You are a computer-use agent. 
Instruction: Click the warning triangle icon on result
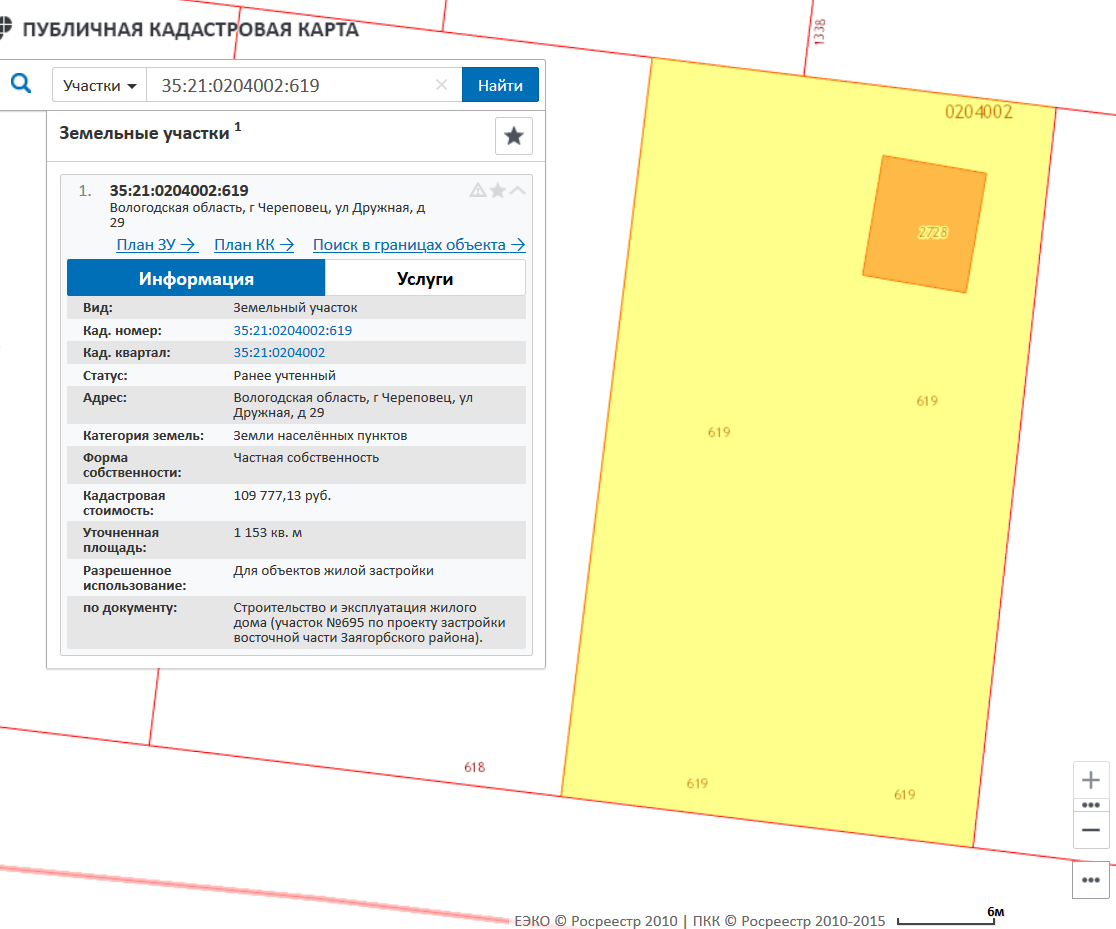478,190
